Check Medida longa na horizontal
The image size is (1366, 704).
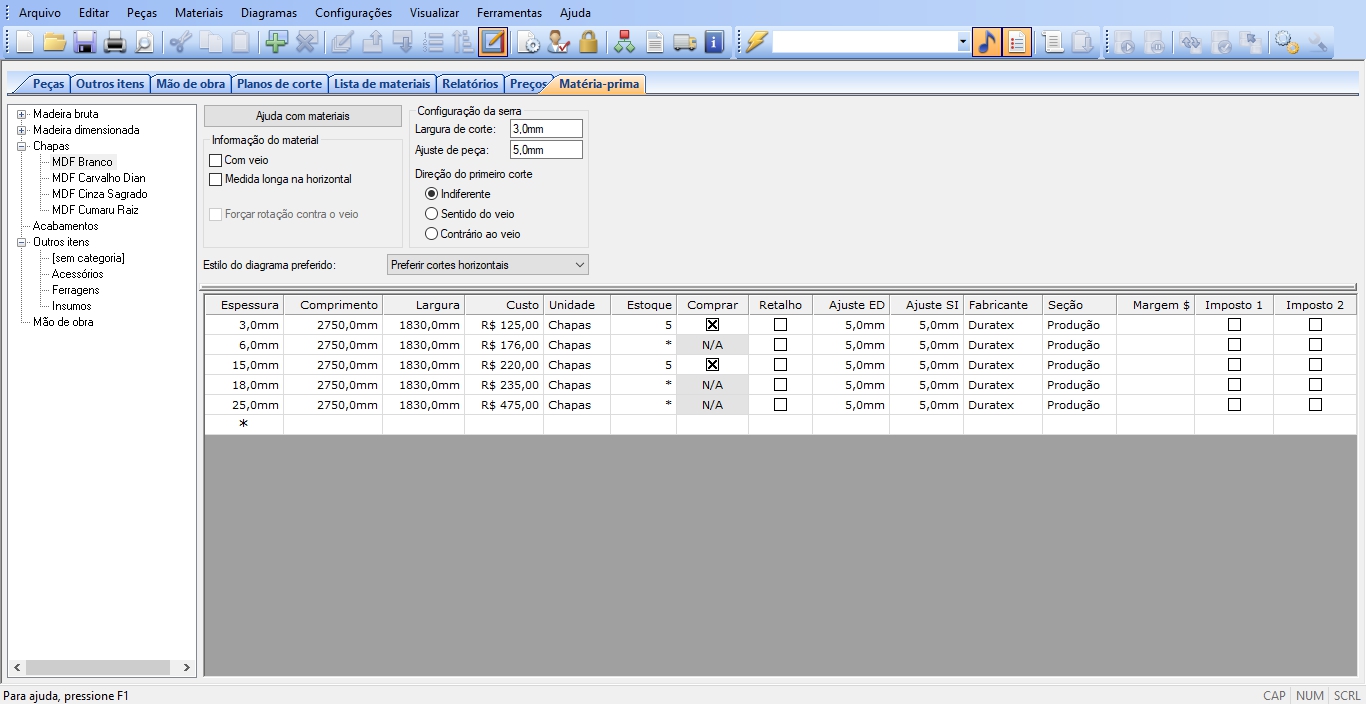pos(215,180)
